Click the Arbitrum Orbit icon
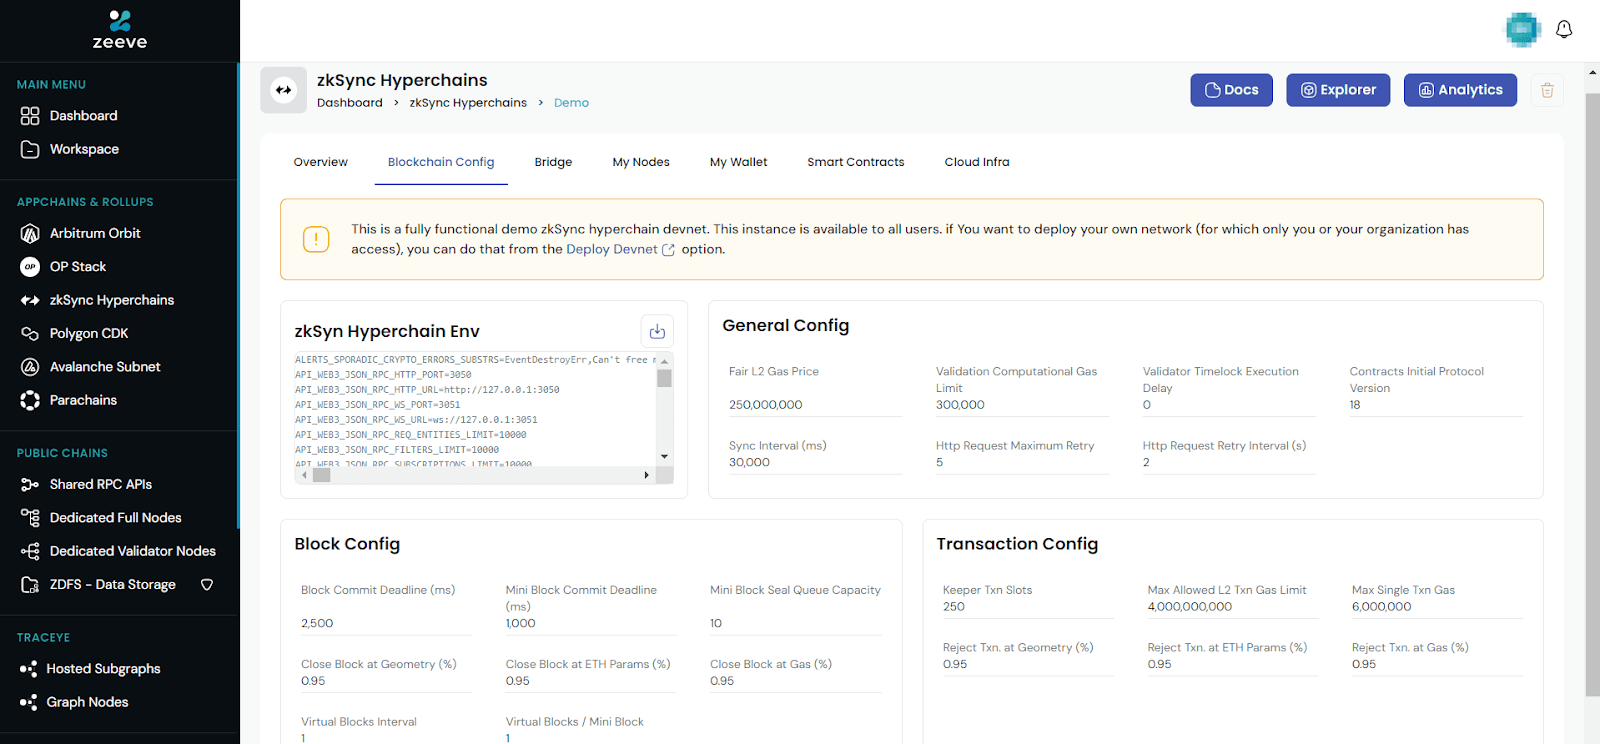 click(30, 233)
